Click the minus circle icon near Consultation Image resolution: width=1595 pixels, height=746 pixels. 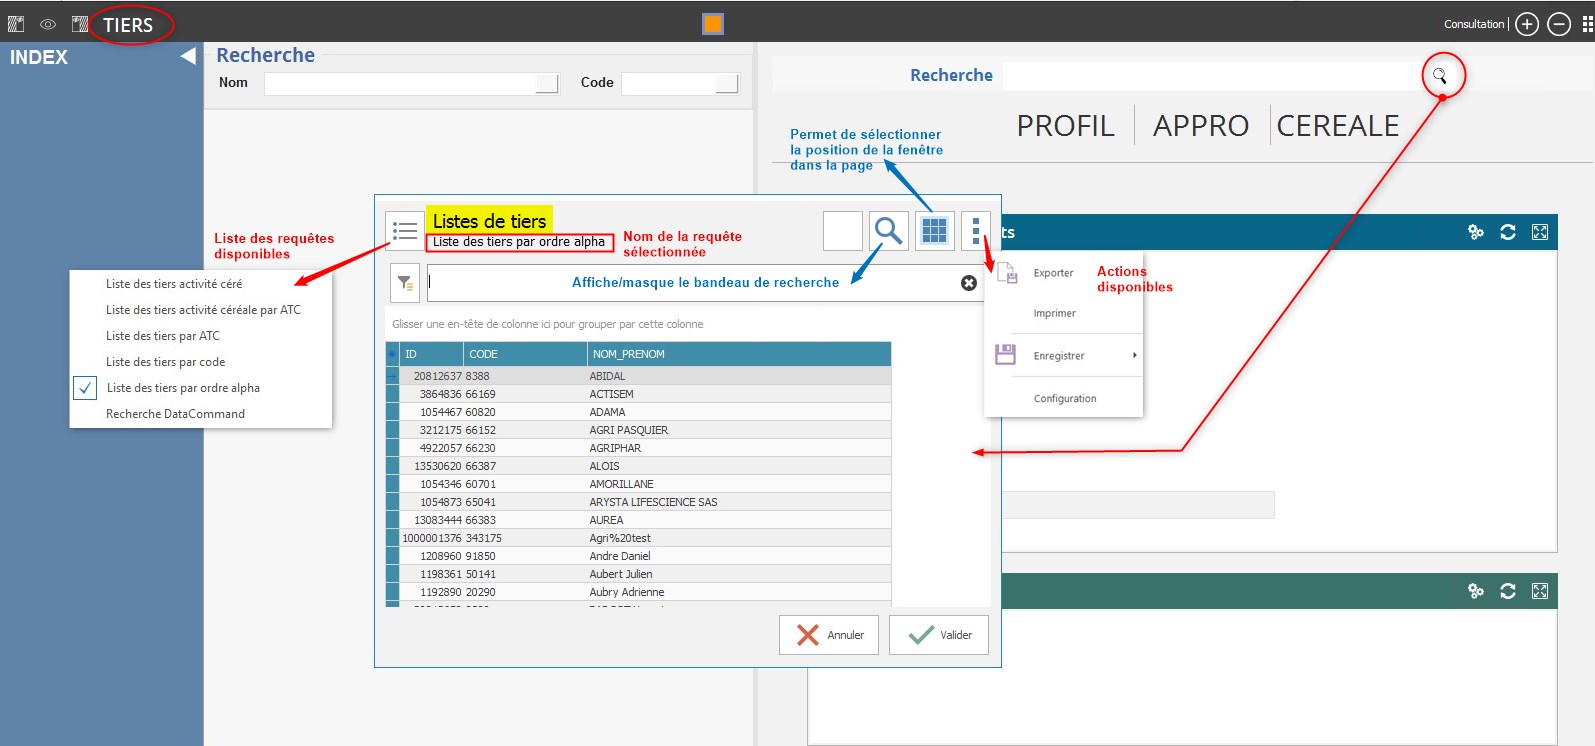pos(1559,24)
